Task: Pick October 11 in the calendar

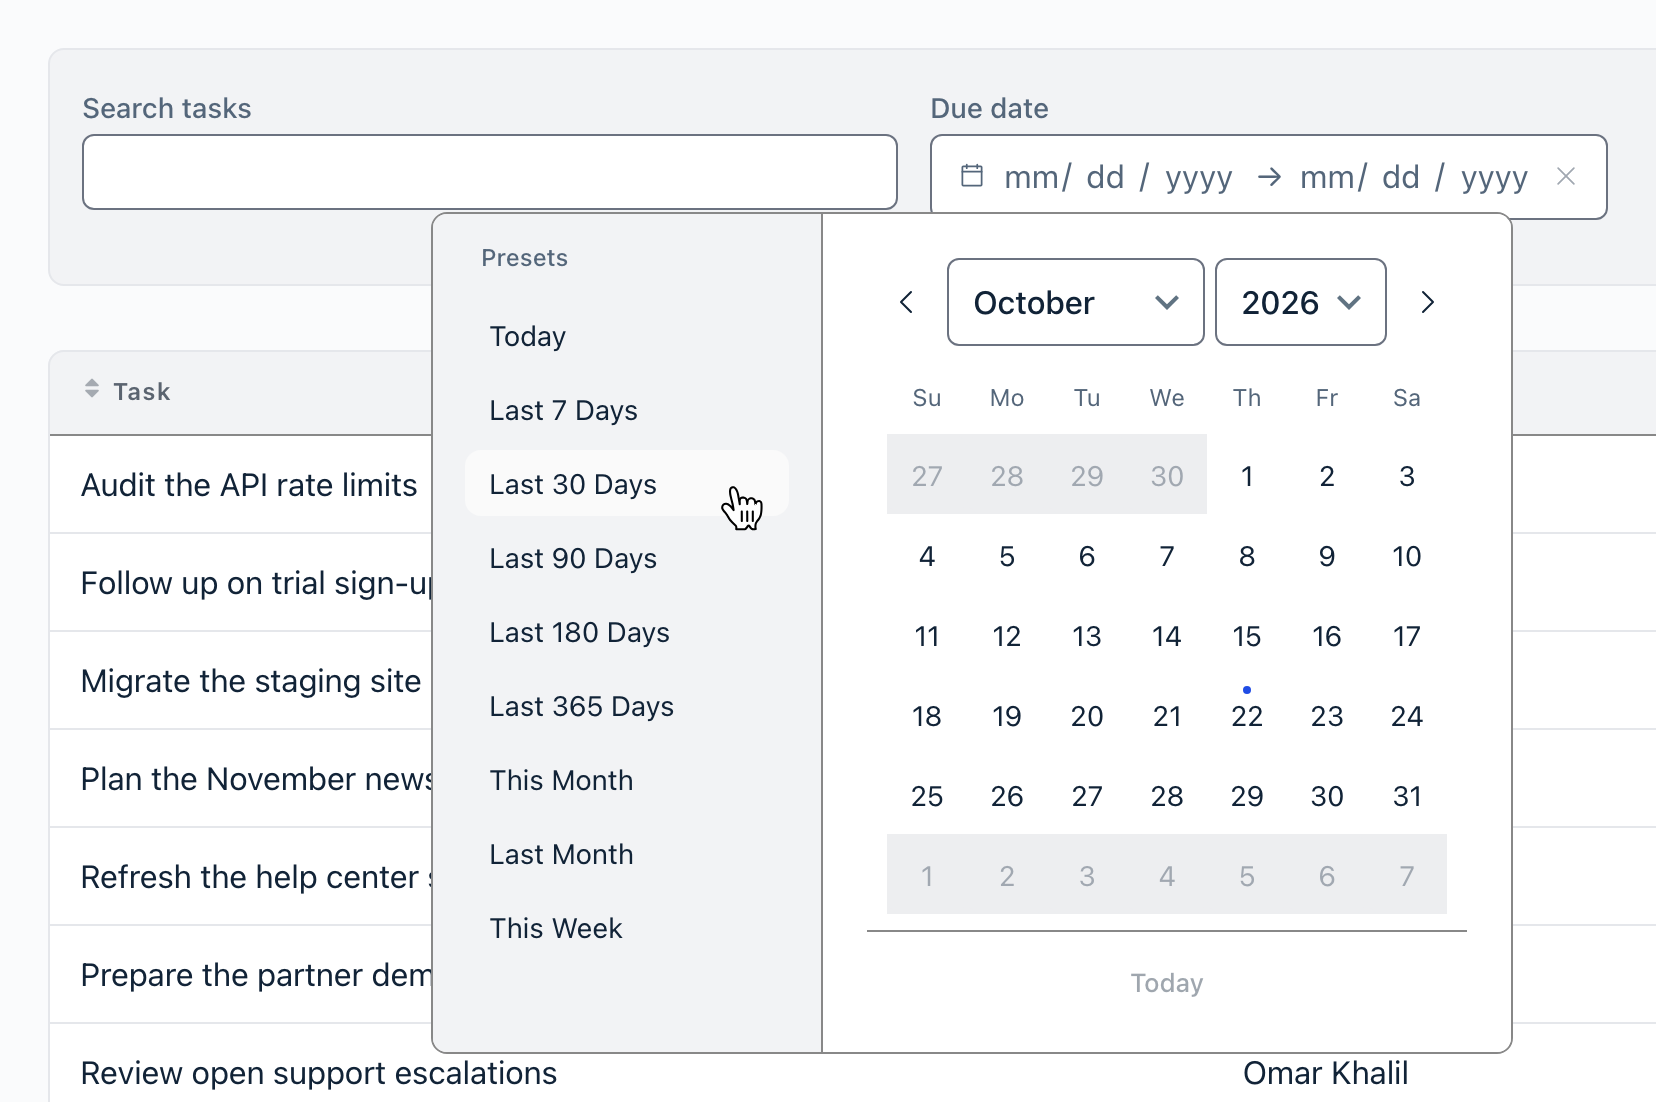Action: click(x=927, y=636)
